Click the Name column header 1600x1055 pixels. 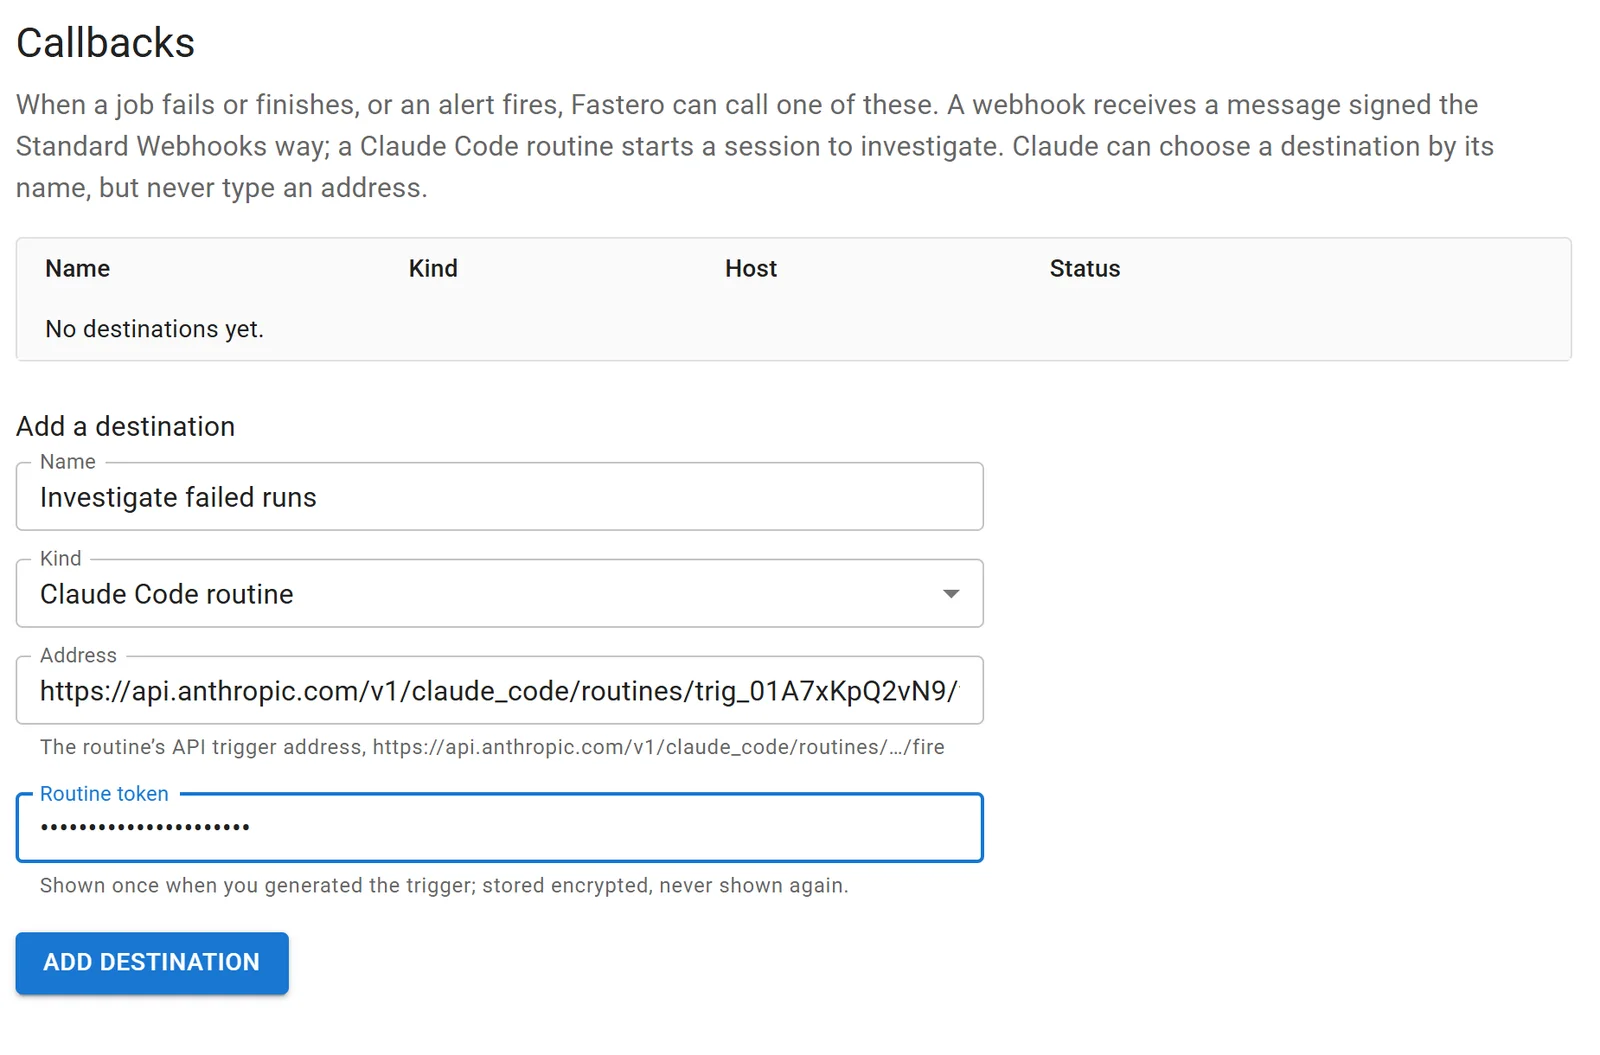pyautogui.click(x=78, y=269)
